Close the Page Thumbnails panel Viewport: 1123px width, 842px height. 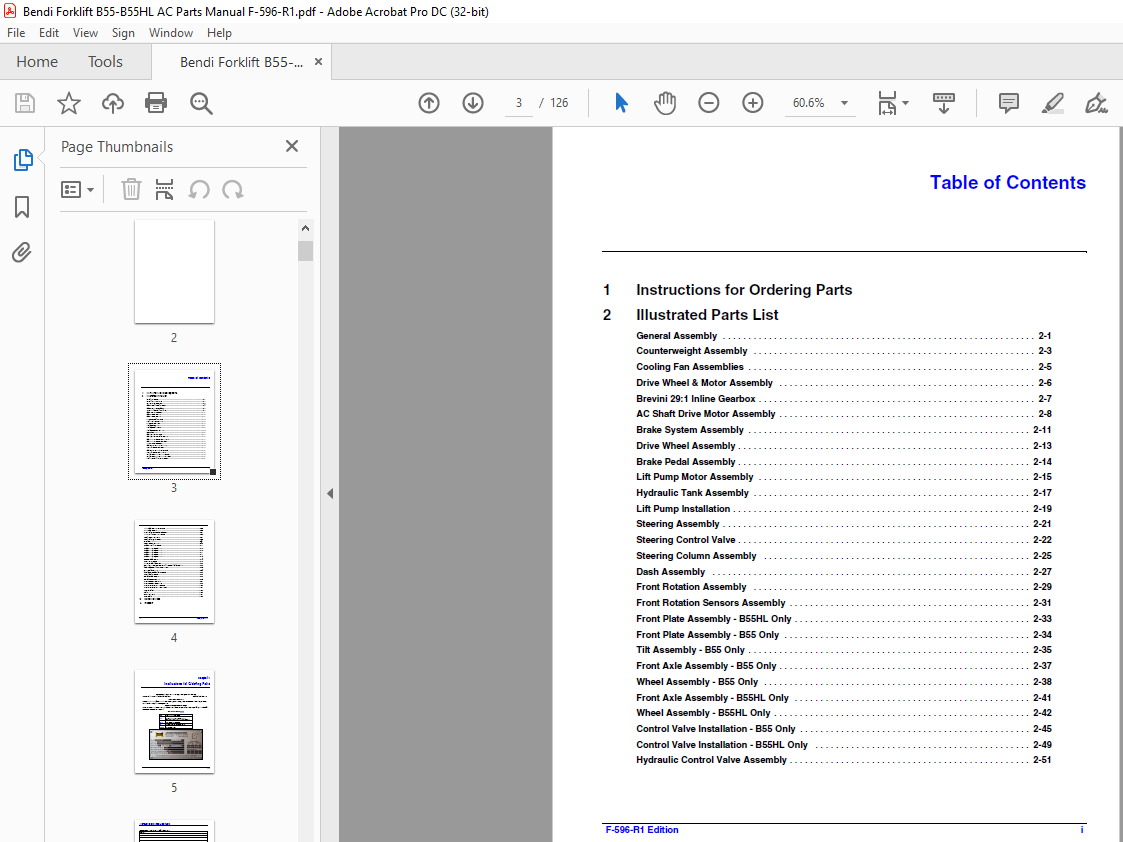291,146
